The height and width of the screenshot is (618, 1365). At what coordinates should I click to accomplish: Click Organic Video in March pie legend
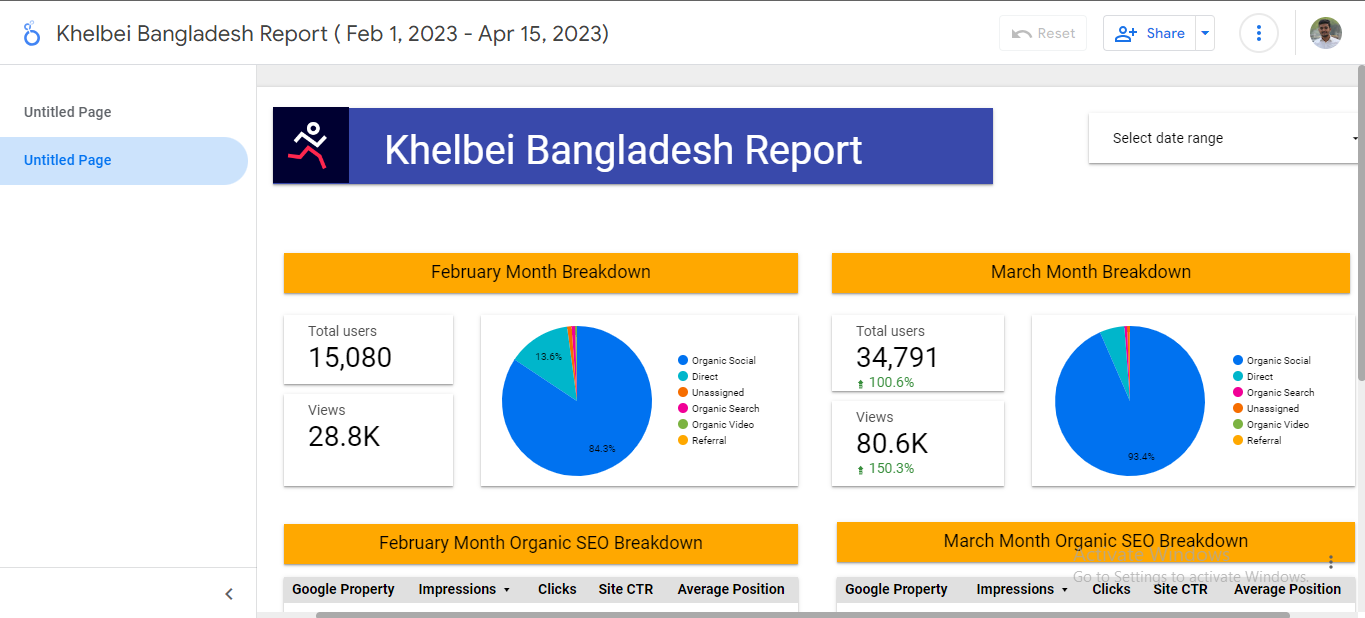[1271, 425]
